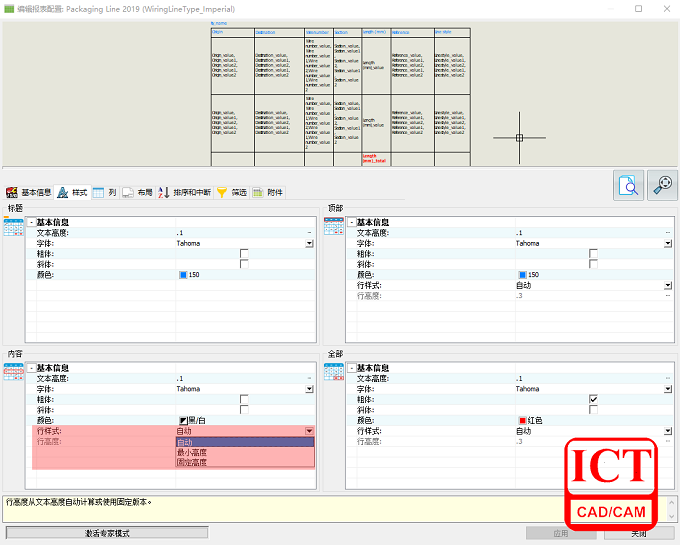The height and width of the screenshot is (545, 680).
Task: Select 固定高度 in the row style list
Action: (x=245, y=462)
